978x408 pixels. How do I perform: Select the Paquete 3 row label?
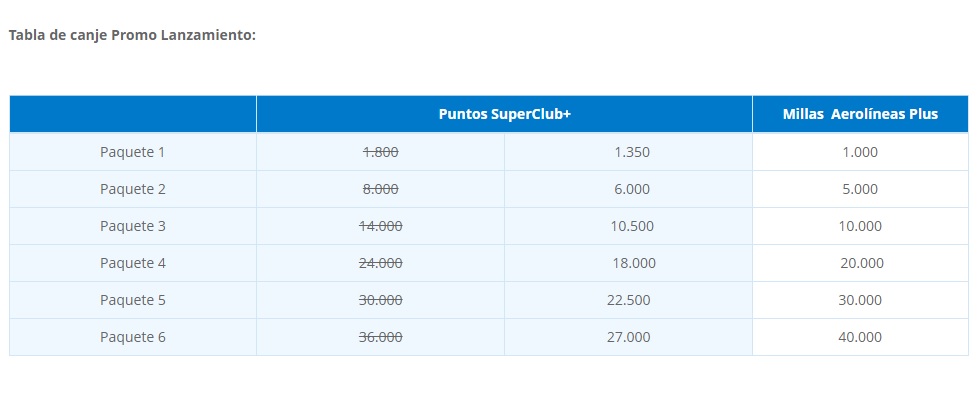pyautogui.click(x=133, y=226)
